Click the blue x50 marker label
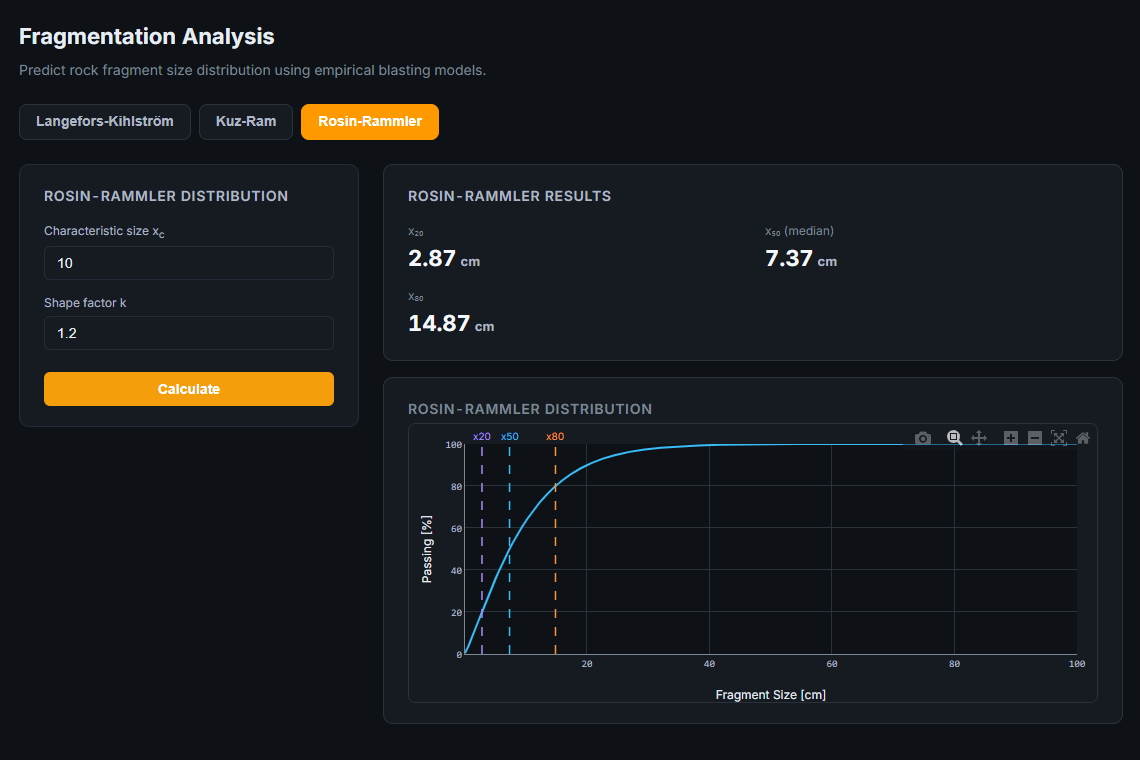1140x760 pixels. (510, 436)
